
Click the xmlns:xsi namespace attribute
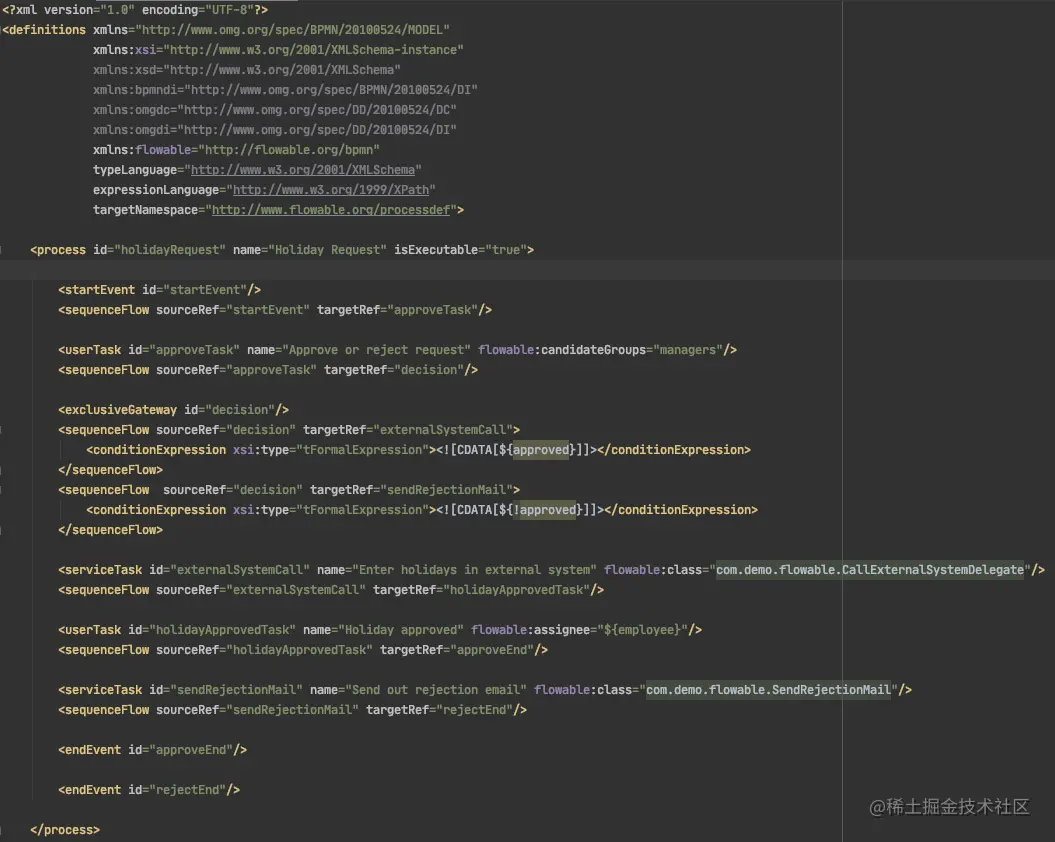[278, 50]
